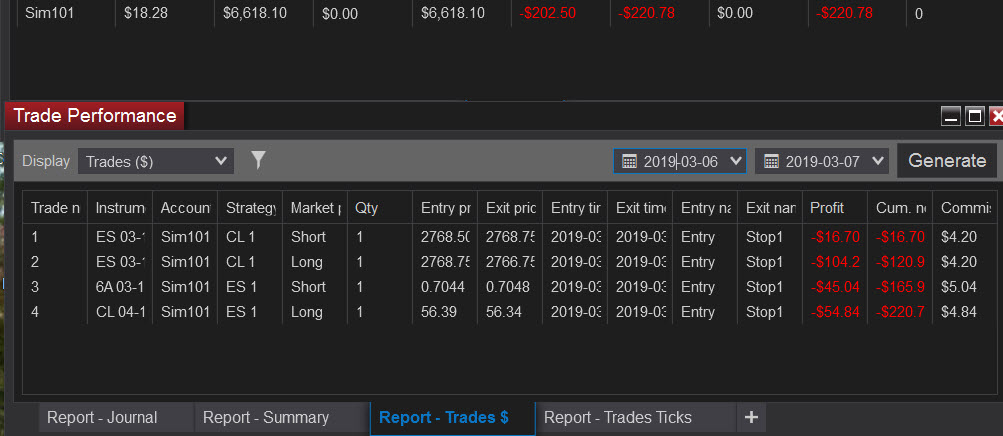Open the Report - Trades Ticks tab
This screenshot has width=1003, height=436.
(x=618, y=417)
